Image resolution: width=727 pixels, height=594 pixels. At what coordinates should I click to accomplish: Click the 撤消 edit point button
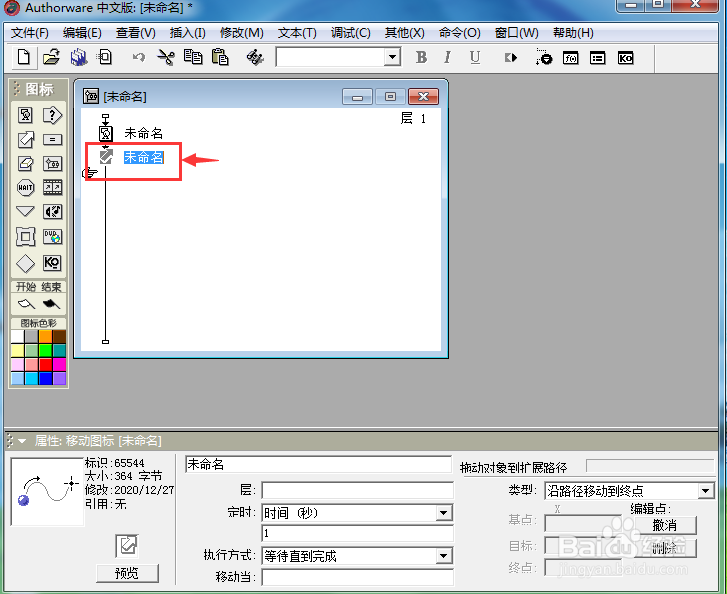click(664, 525)
